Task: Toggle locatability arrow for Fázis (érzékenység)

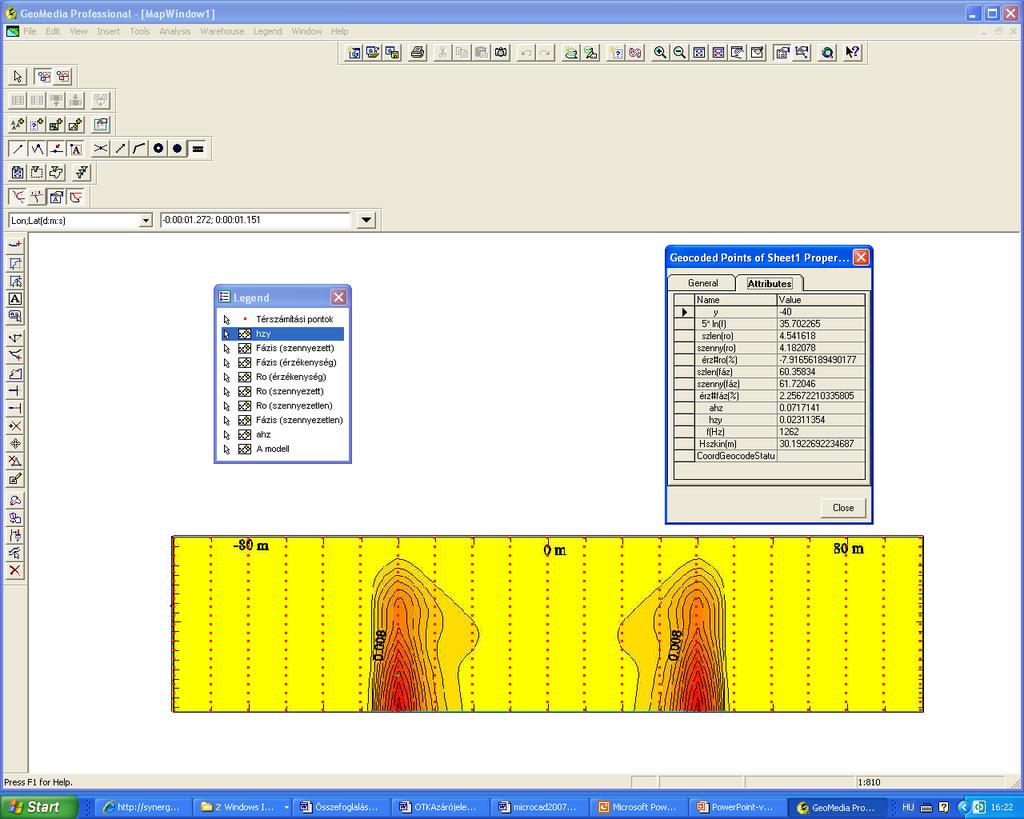Action: [227, 362]
